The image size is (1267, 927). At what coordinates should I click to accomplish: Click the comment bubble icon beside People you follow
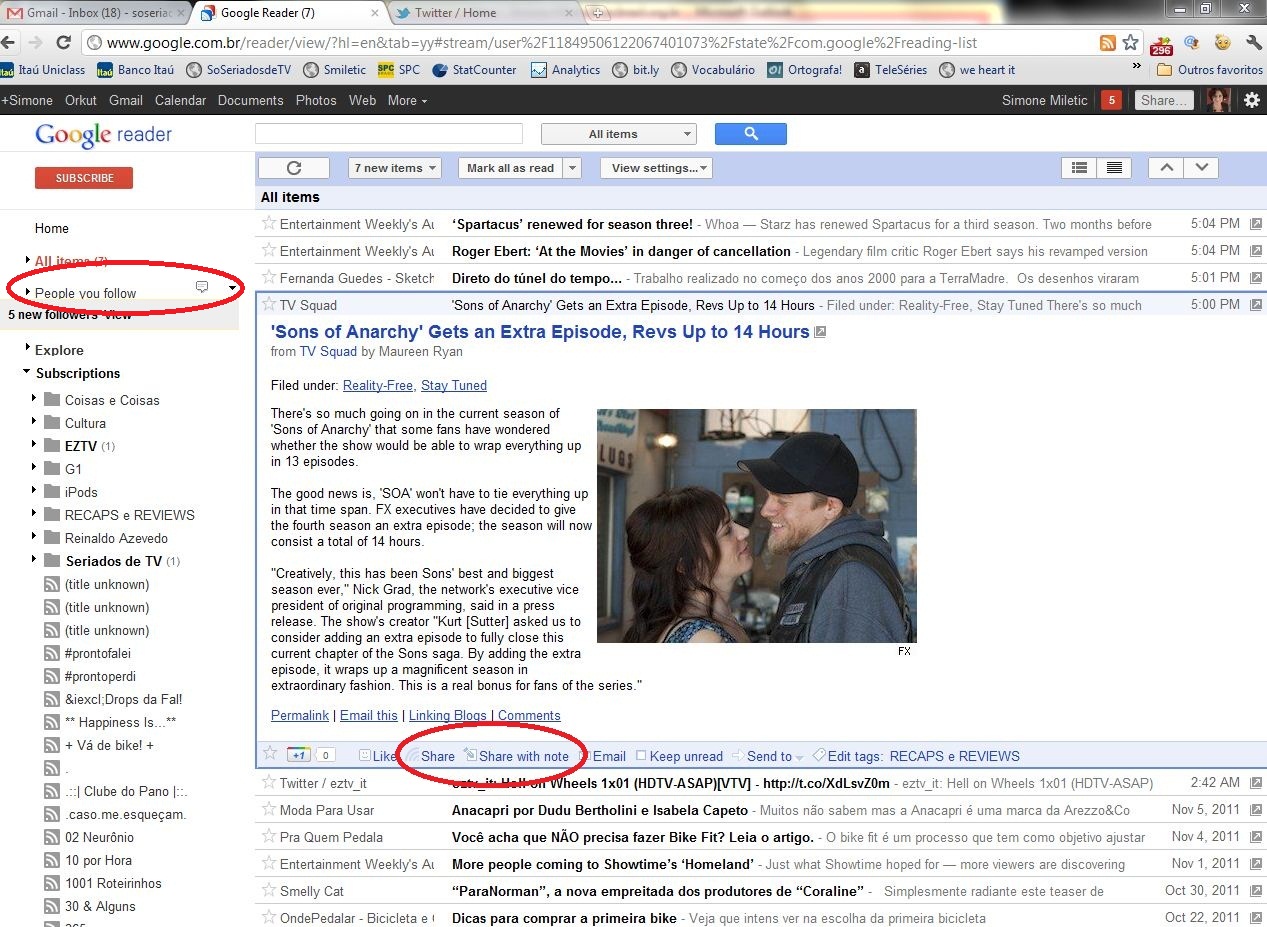tap(202, 287)
